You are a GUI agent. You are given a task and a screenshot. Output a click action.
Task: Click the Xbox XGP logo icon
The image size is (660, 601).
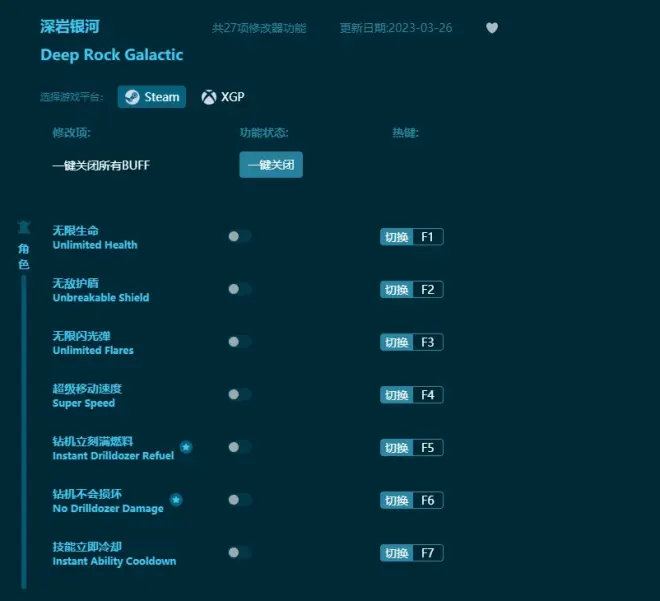[208, 97]
